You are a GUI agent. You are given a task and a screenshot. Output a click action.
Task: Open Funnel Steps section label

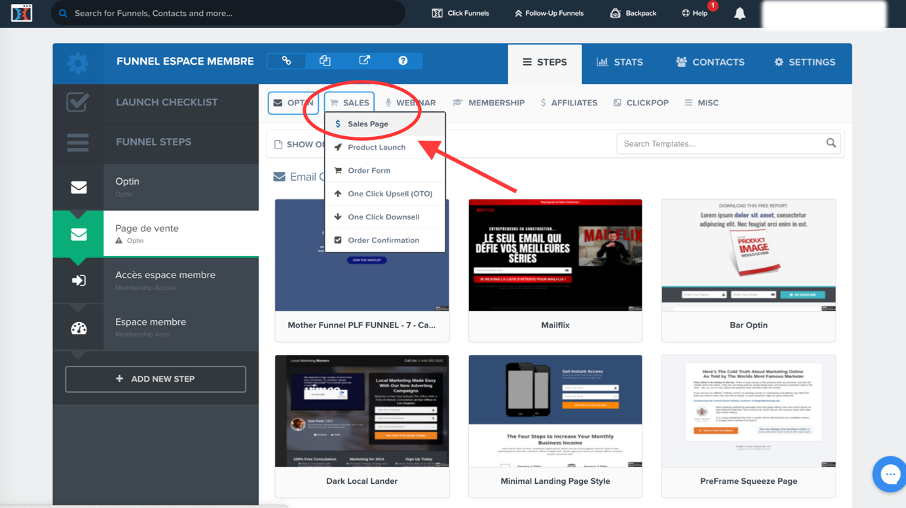tap(153, 142)
